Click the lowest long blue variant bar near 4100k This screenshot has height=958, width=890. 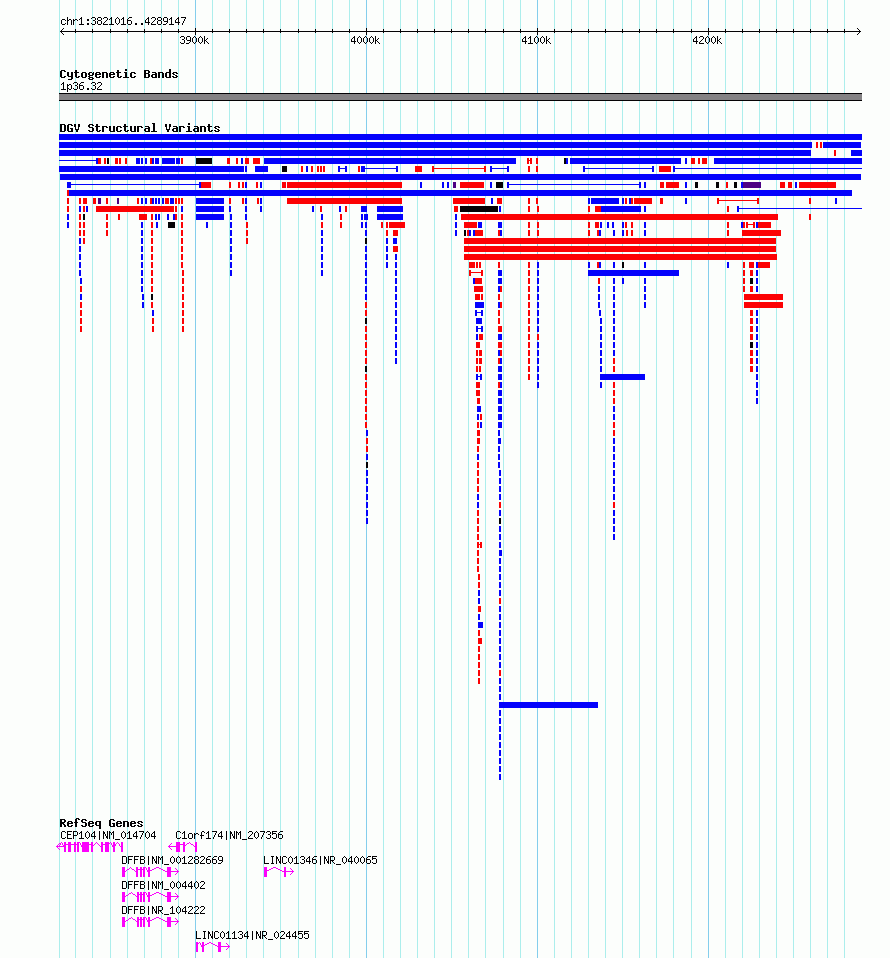point(549,705)
